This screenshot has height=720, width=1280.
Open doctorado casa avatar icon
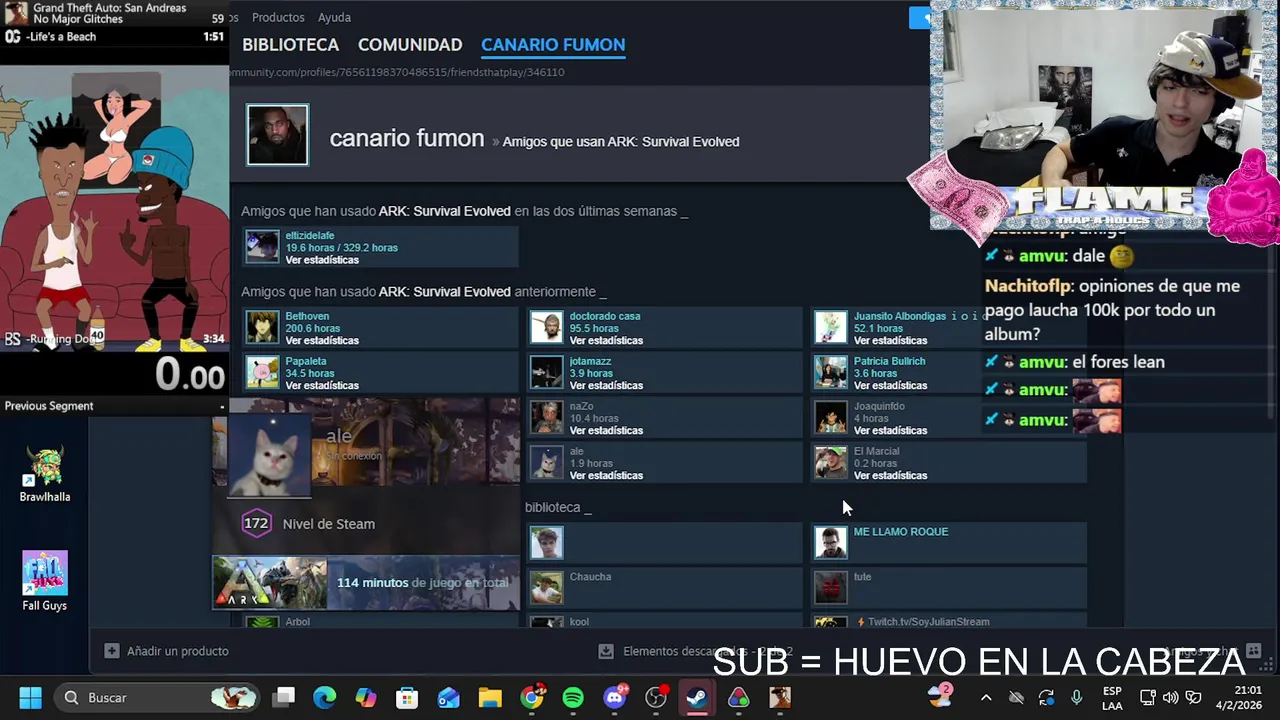coord(547,327)
